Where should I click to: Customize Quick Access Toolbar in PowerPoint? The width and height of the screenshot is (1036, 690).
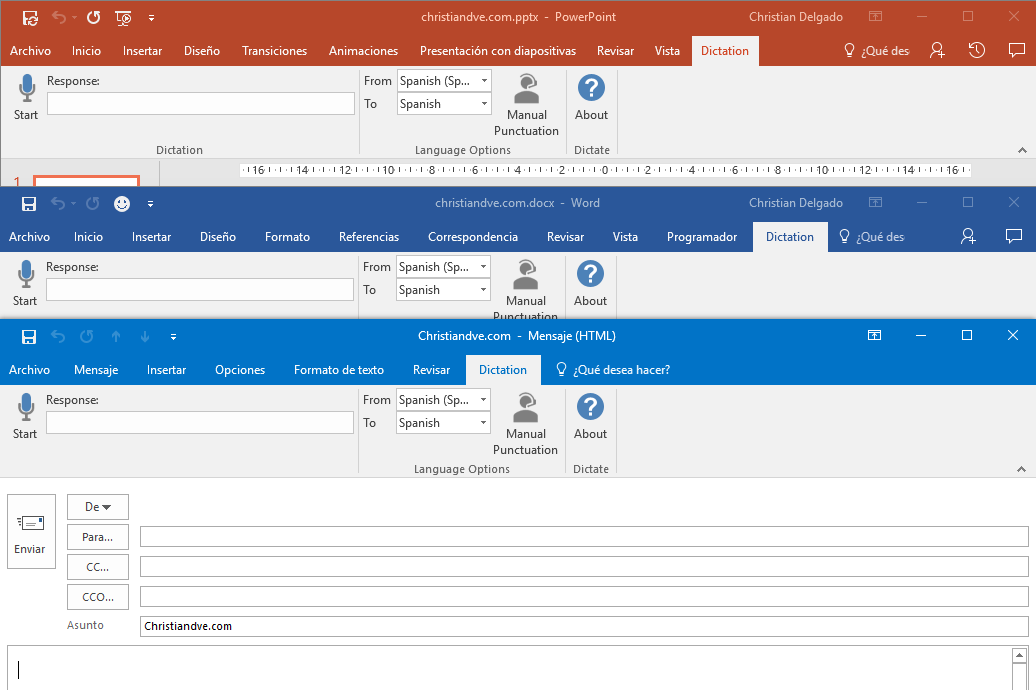(151, 19)
